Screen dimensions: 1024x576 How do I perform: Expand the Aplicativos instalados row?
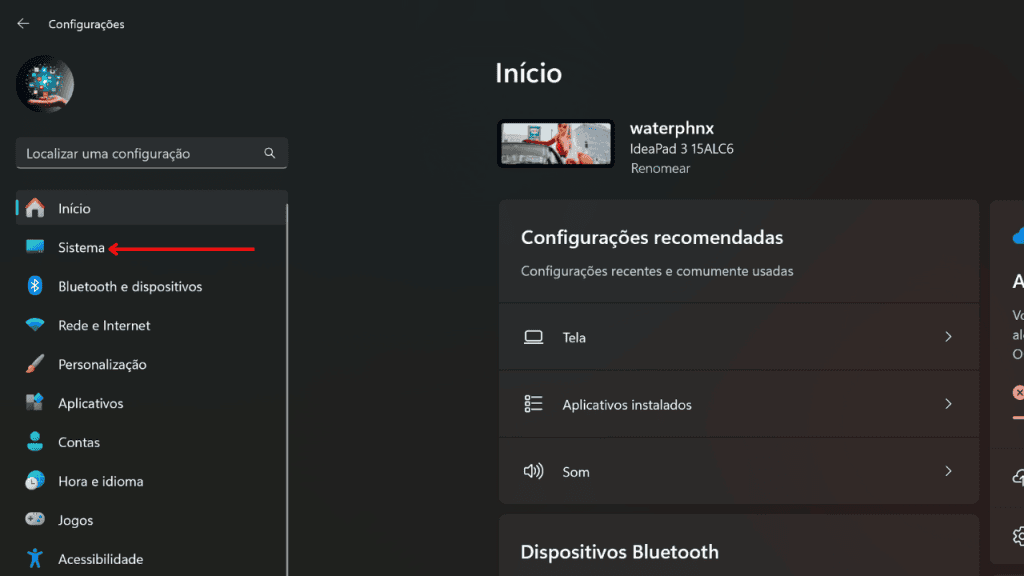point(948,404)
